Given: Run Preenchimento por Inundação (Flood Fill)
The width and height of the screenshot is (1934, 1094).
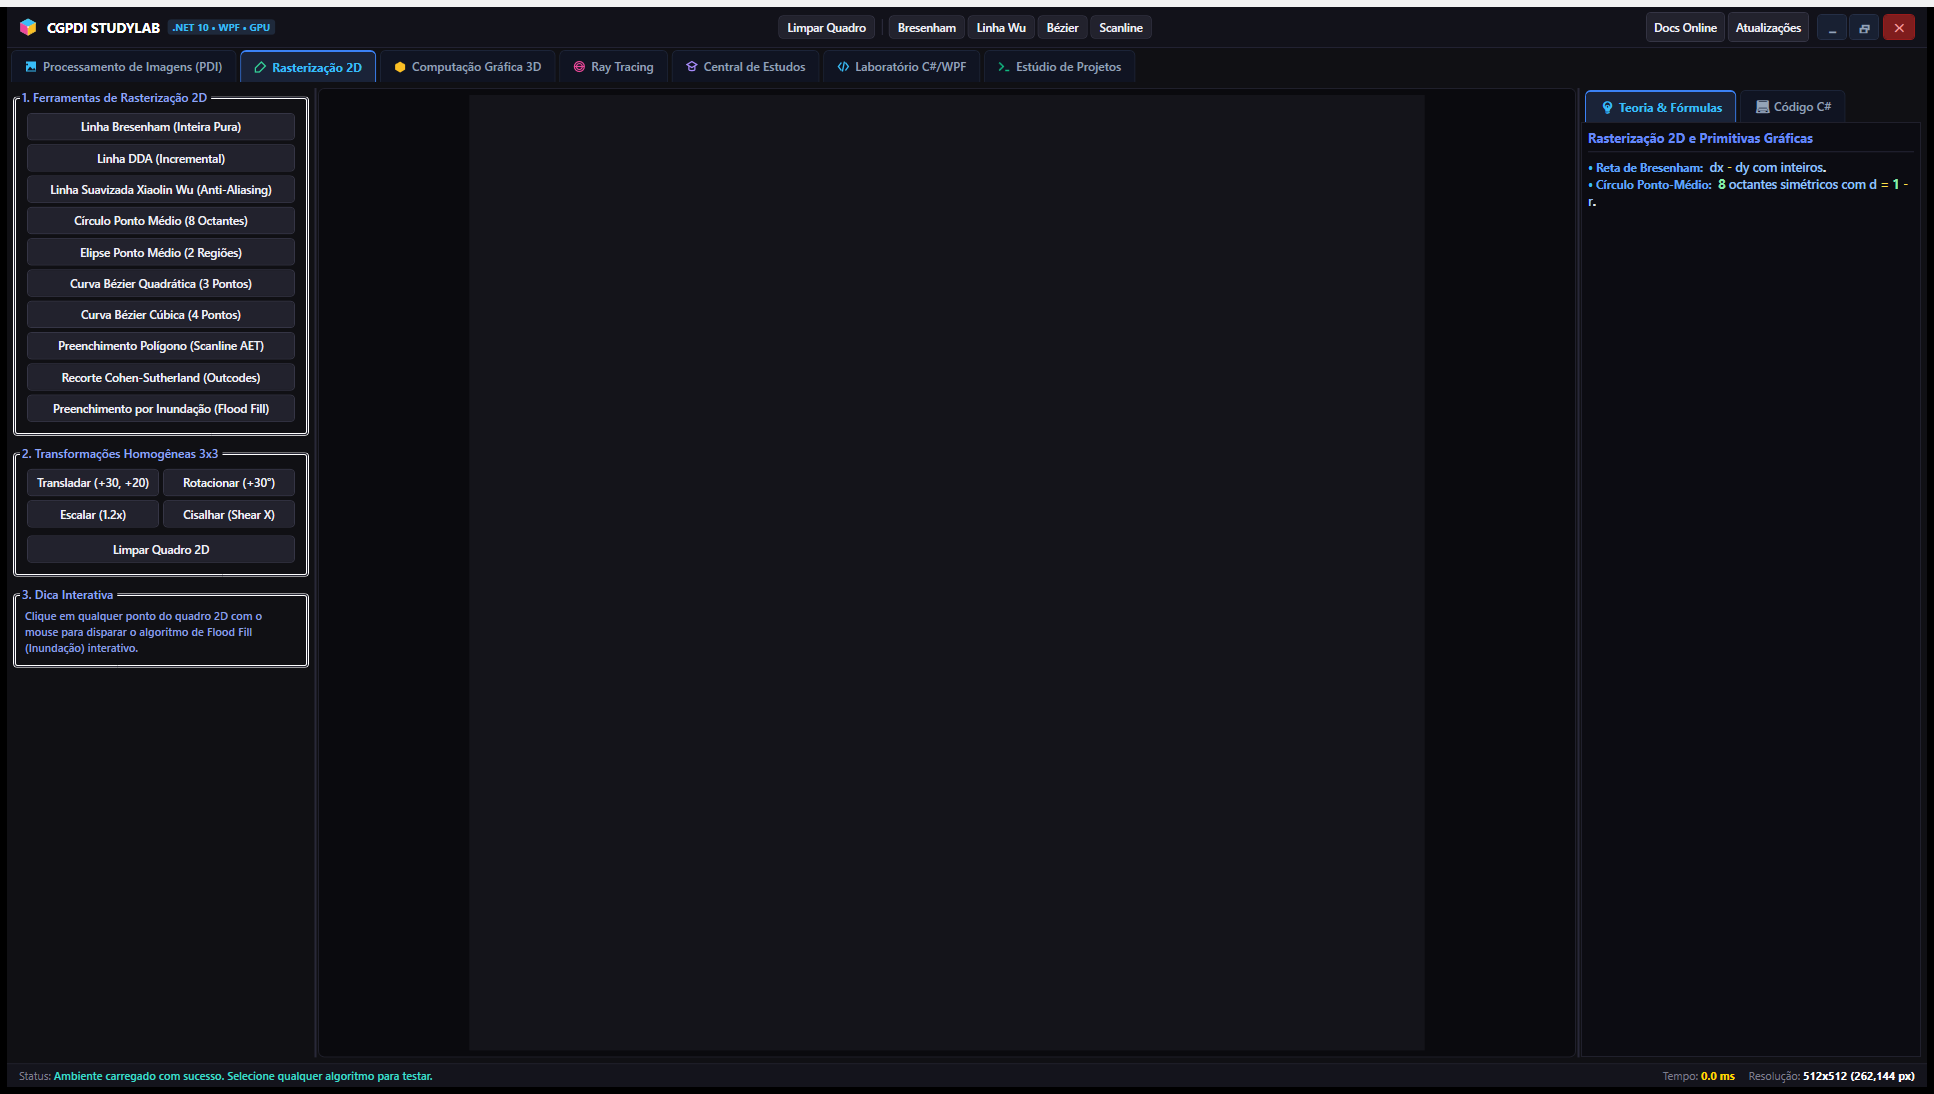Looking at the screenshot, I should coord(161,409).
